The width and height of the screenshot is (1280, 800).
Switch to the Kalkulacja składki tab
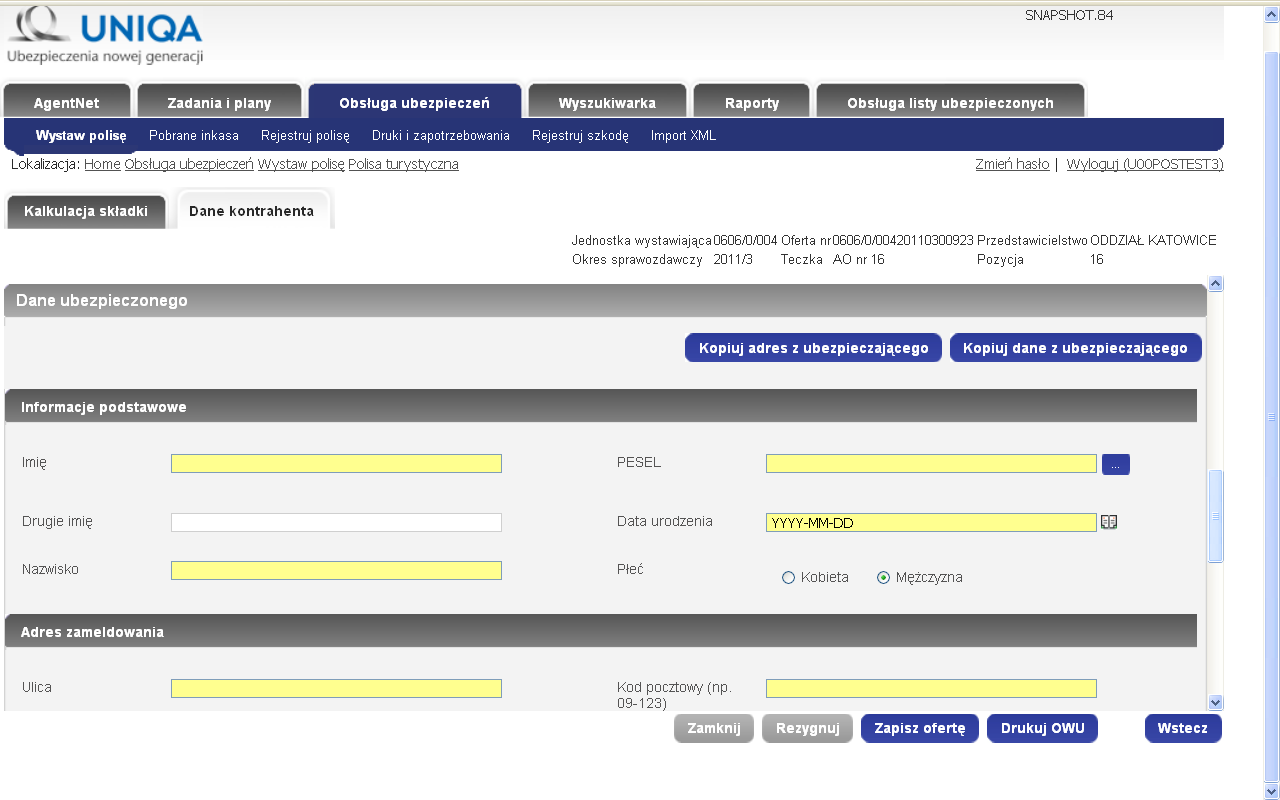pyautogui.click(x=86, y=211)
